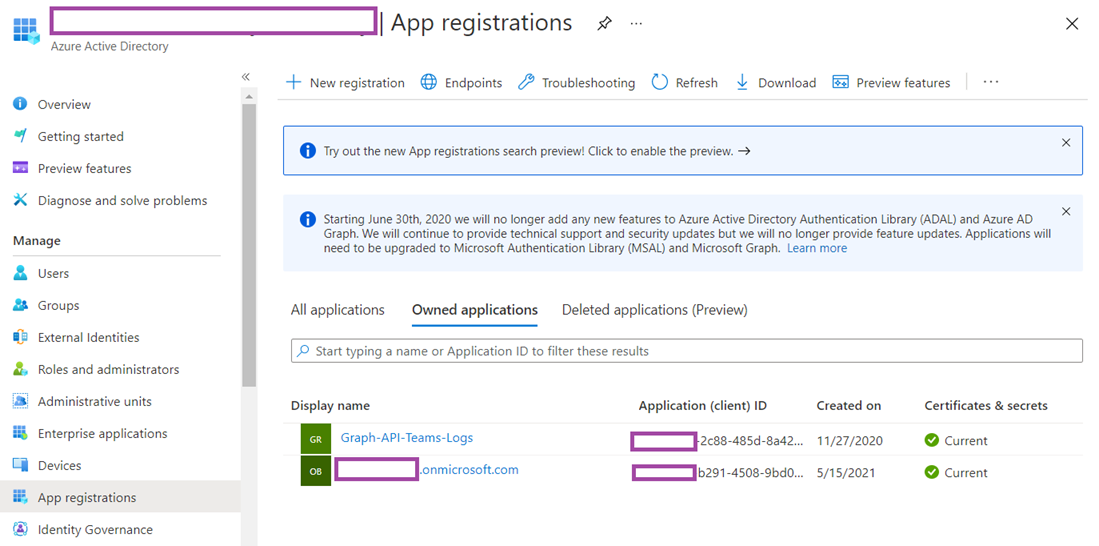Screen dimensions: 1099x546
Task: Click Current status for Graph-API-Teams-Logs
Action: (x=956, y=441)
